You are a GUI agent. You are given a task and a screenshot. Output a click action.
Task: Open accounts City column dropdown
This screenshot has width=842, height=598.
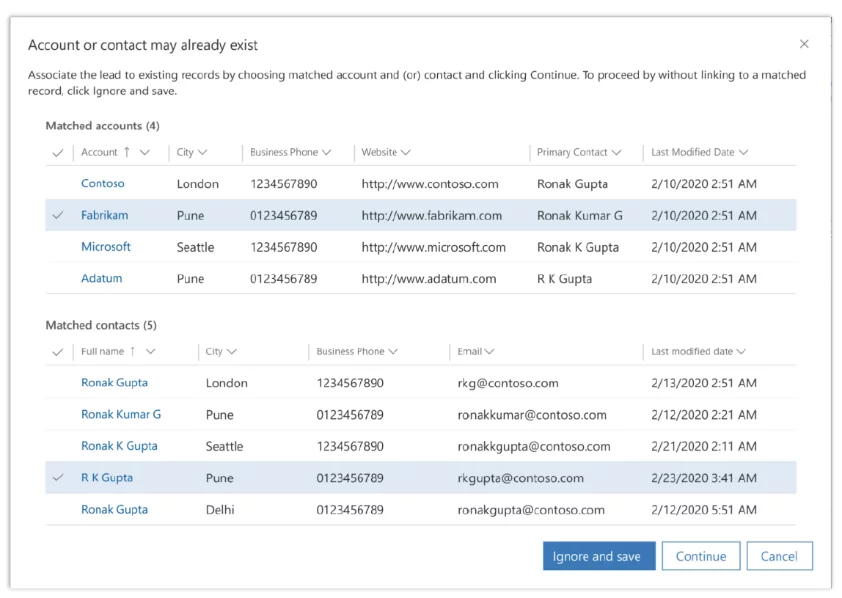tap(202, 152)
